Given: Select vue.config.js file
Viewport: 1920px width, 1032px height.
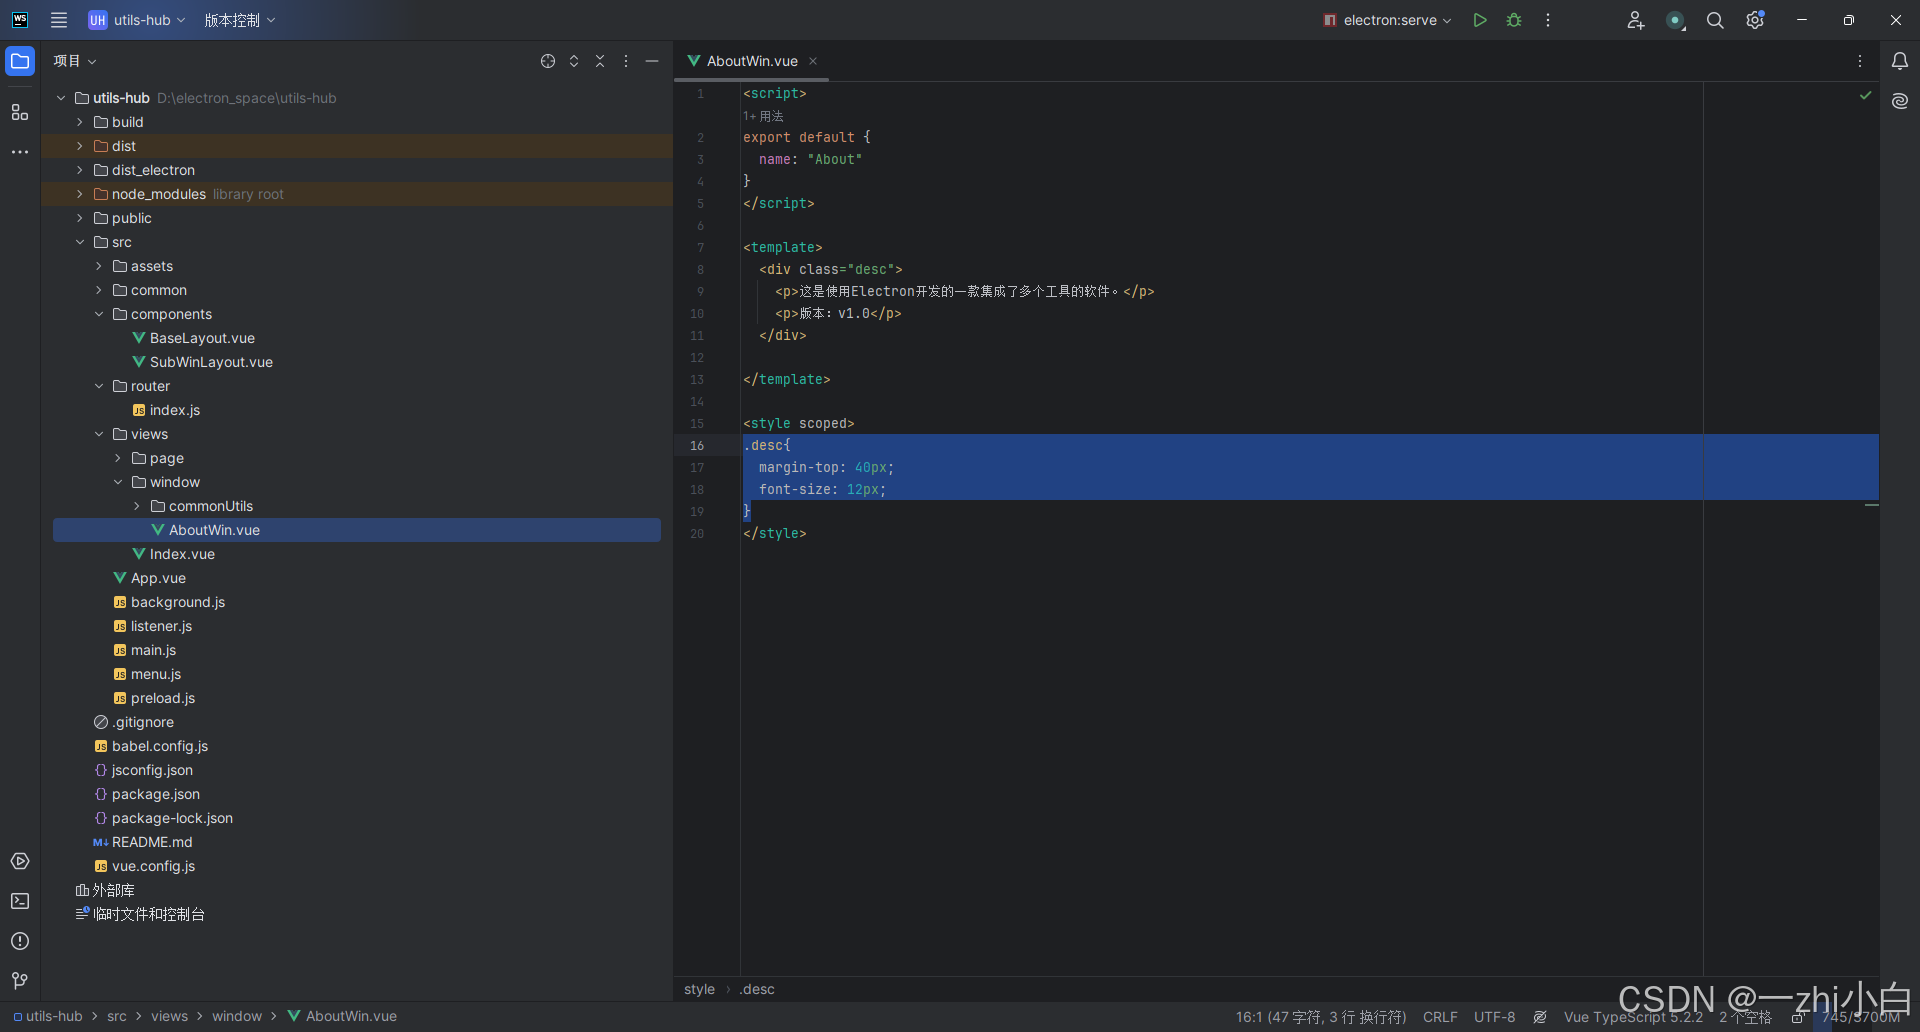Looking at the screenshot, I should (153, 866).
